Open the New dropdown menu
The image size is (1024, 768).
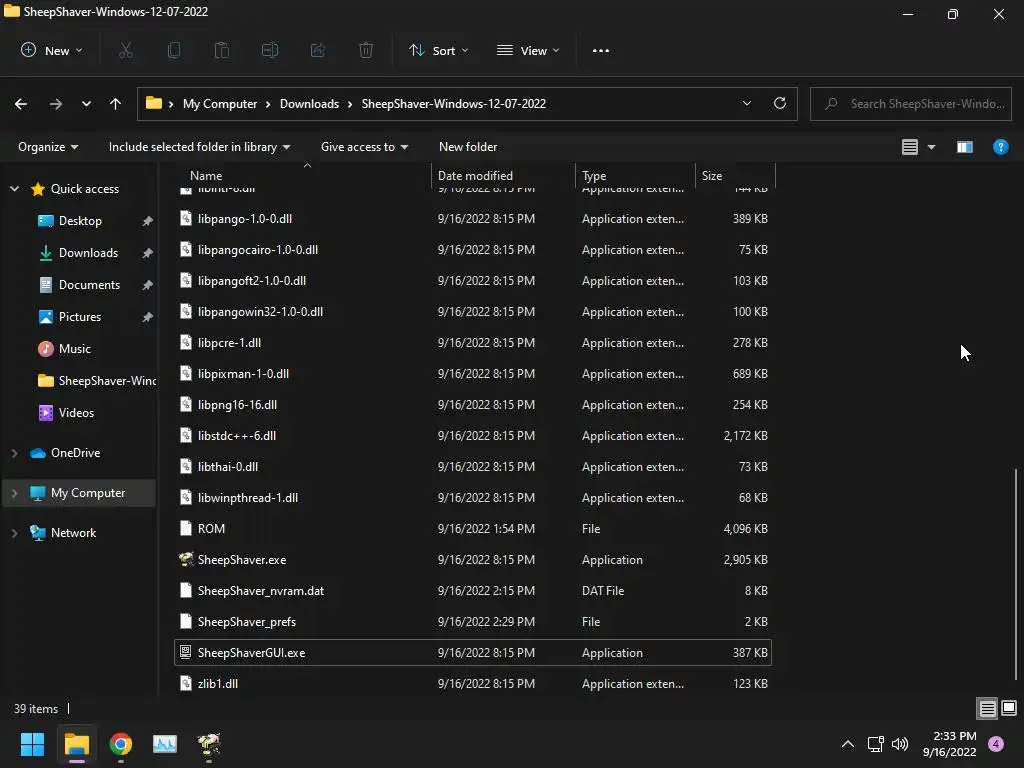[x=52, y=50]
